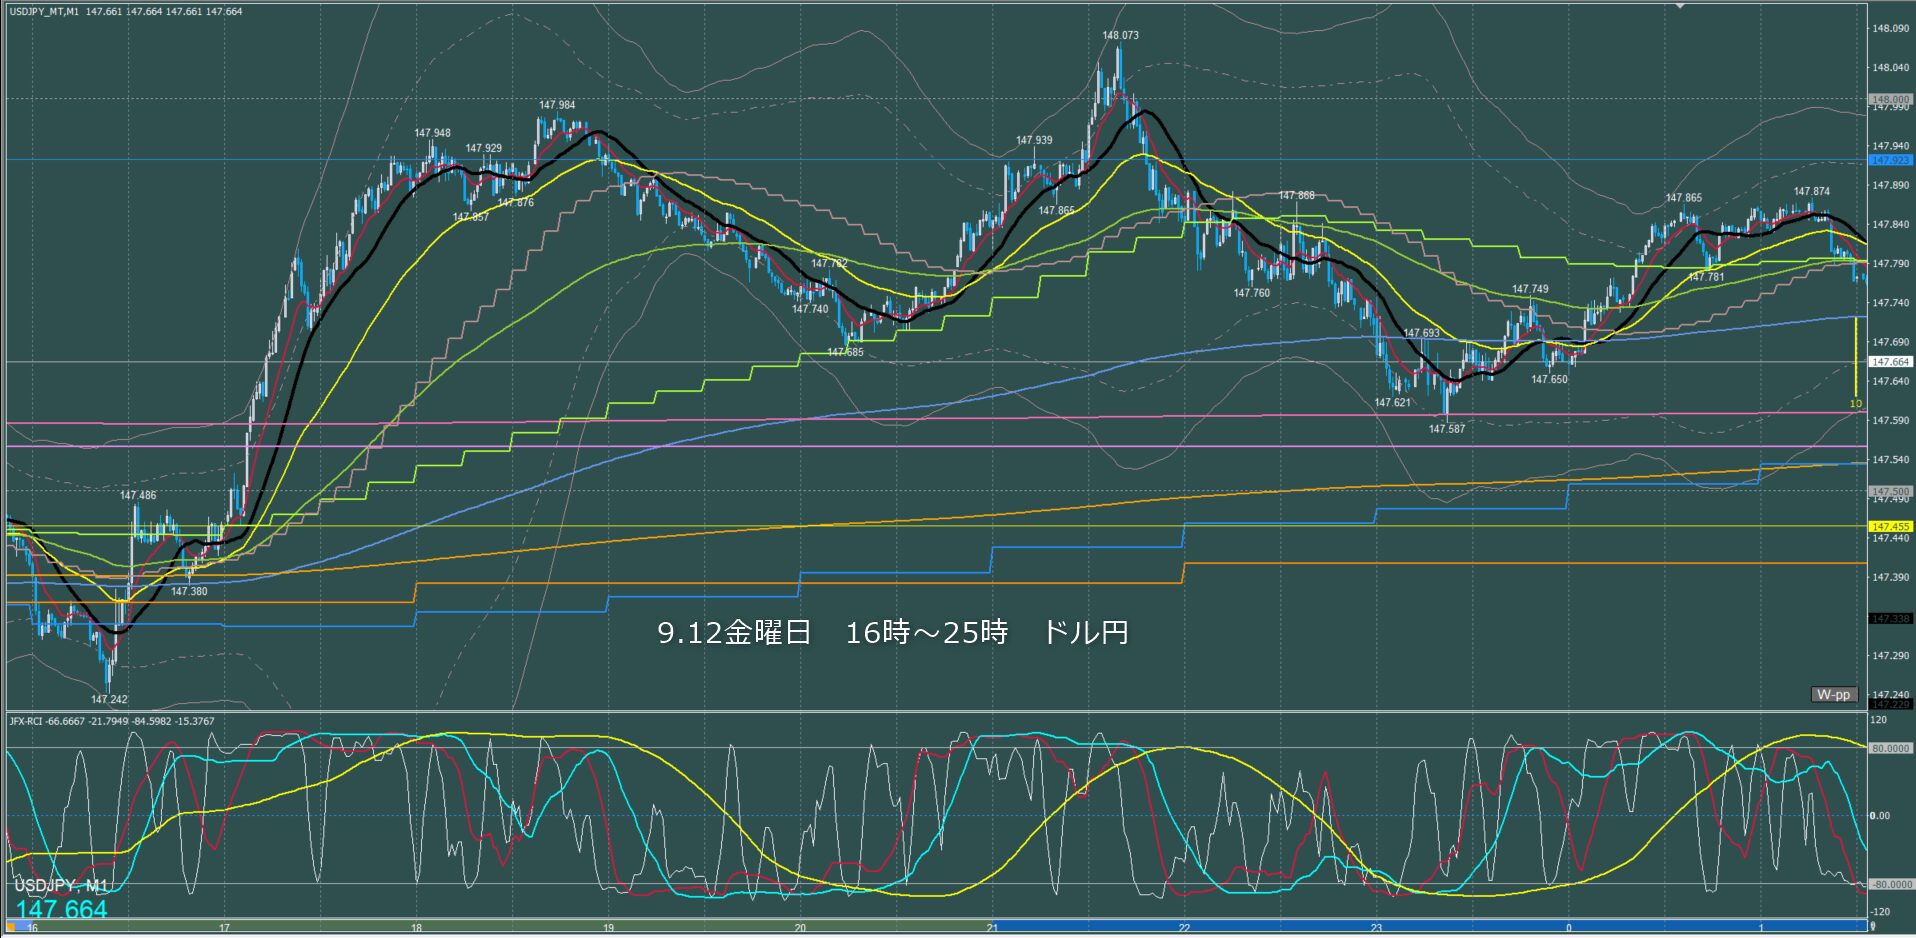Click the USDJPY_MT,M1 chart title text
The image size is (1916, 938).
[45, 11]
